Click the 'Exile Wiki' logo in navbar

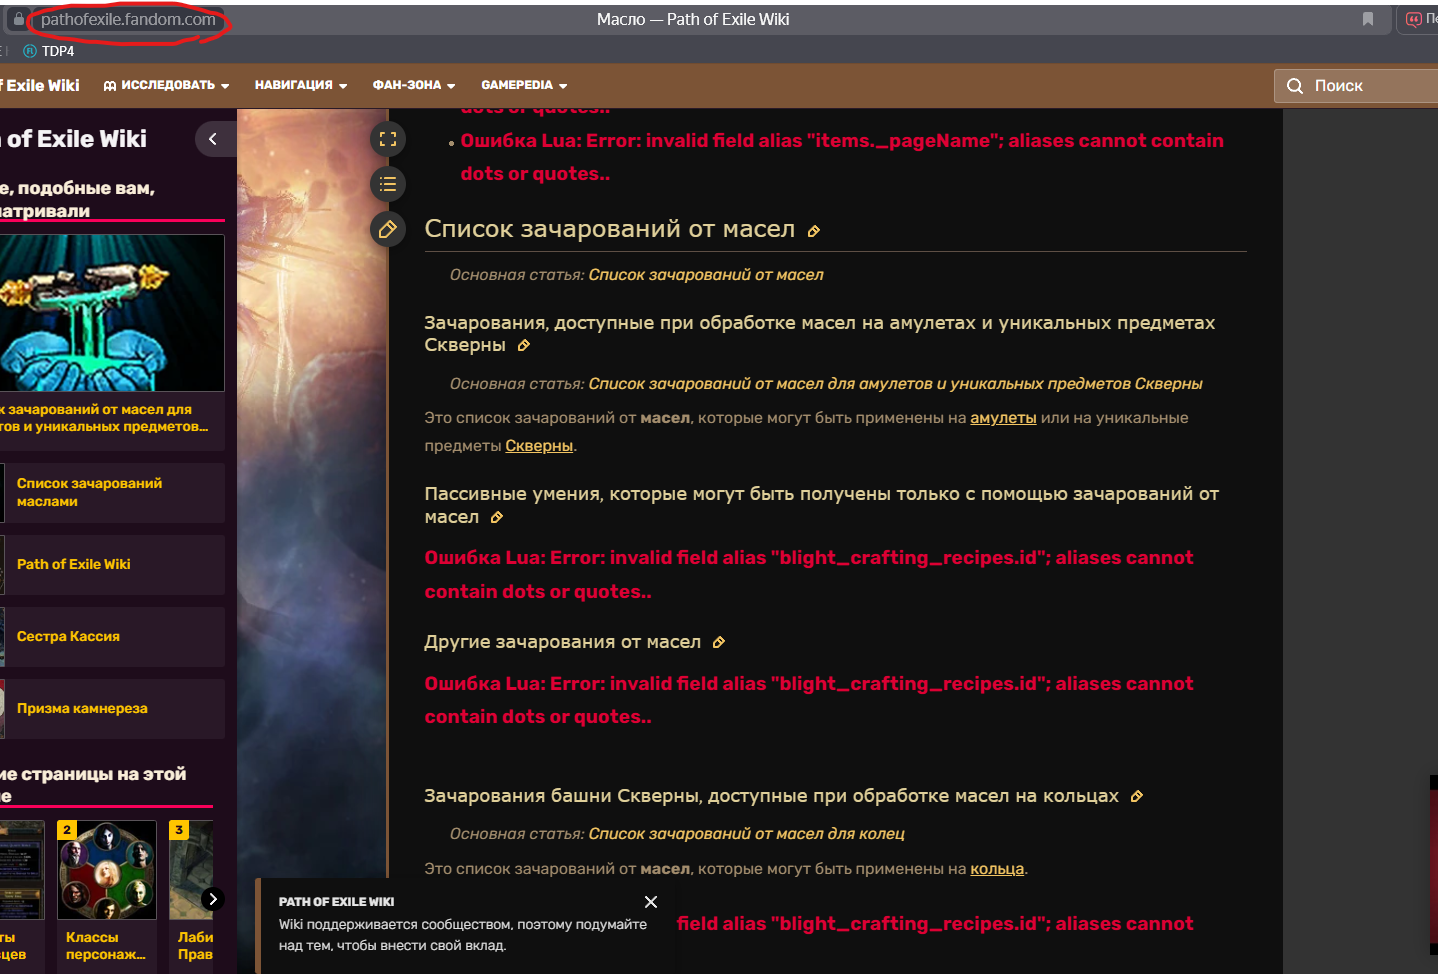coord(40,85)
